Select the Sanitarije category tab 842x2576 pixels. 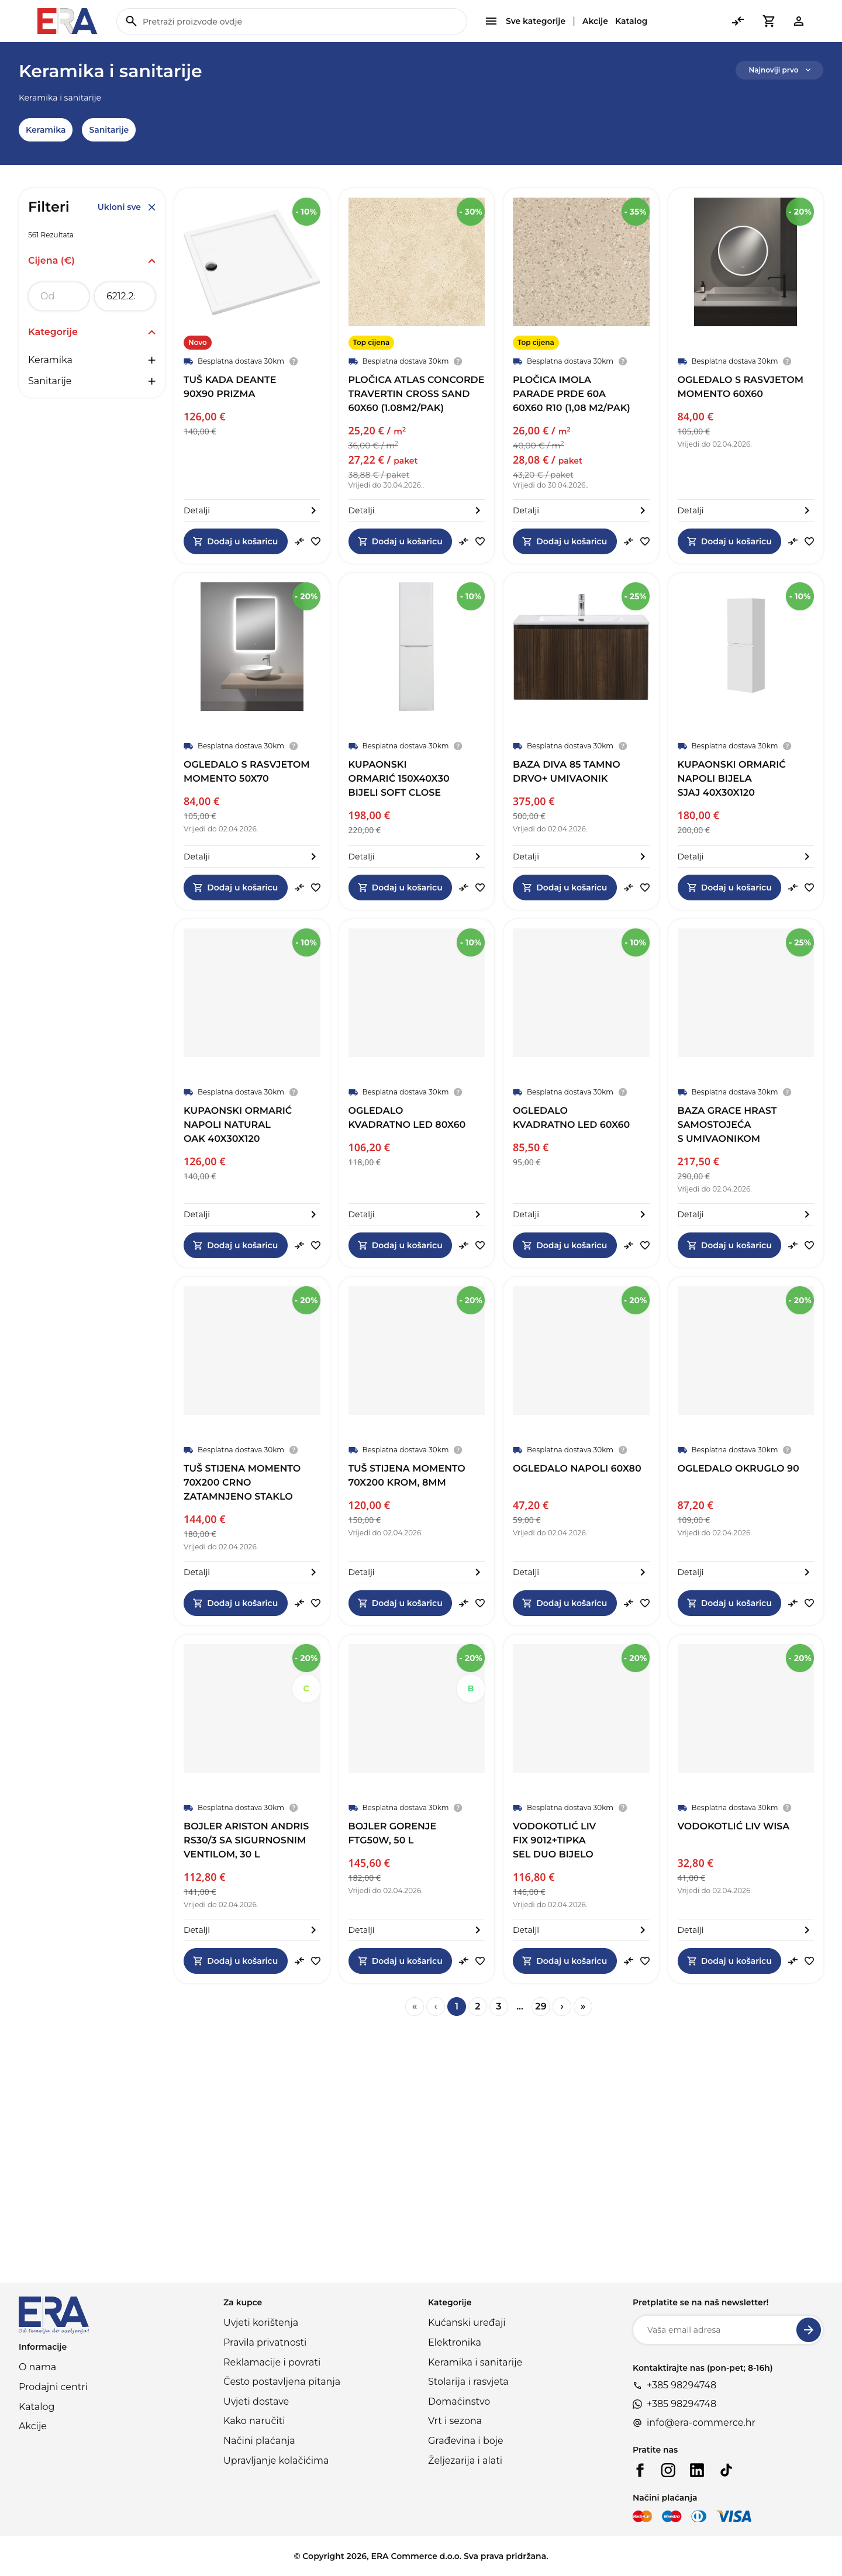click(108, 130)
